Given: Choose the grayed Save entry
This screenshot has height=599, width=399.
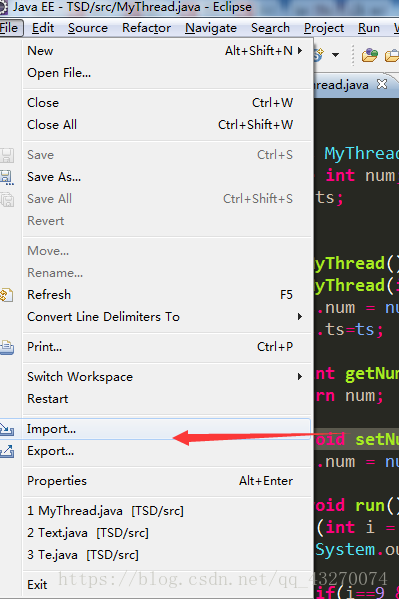Looking at the screenshot, I should (167, 155).
